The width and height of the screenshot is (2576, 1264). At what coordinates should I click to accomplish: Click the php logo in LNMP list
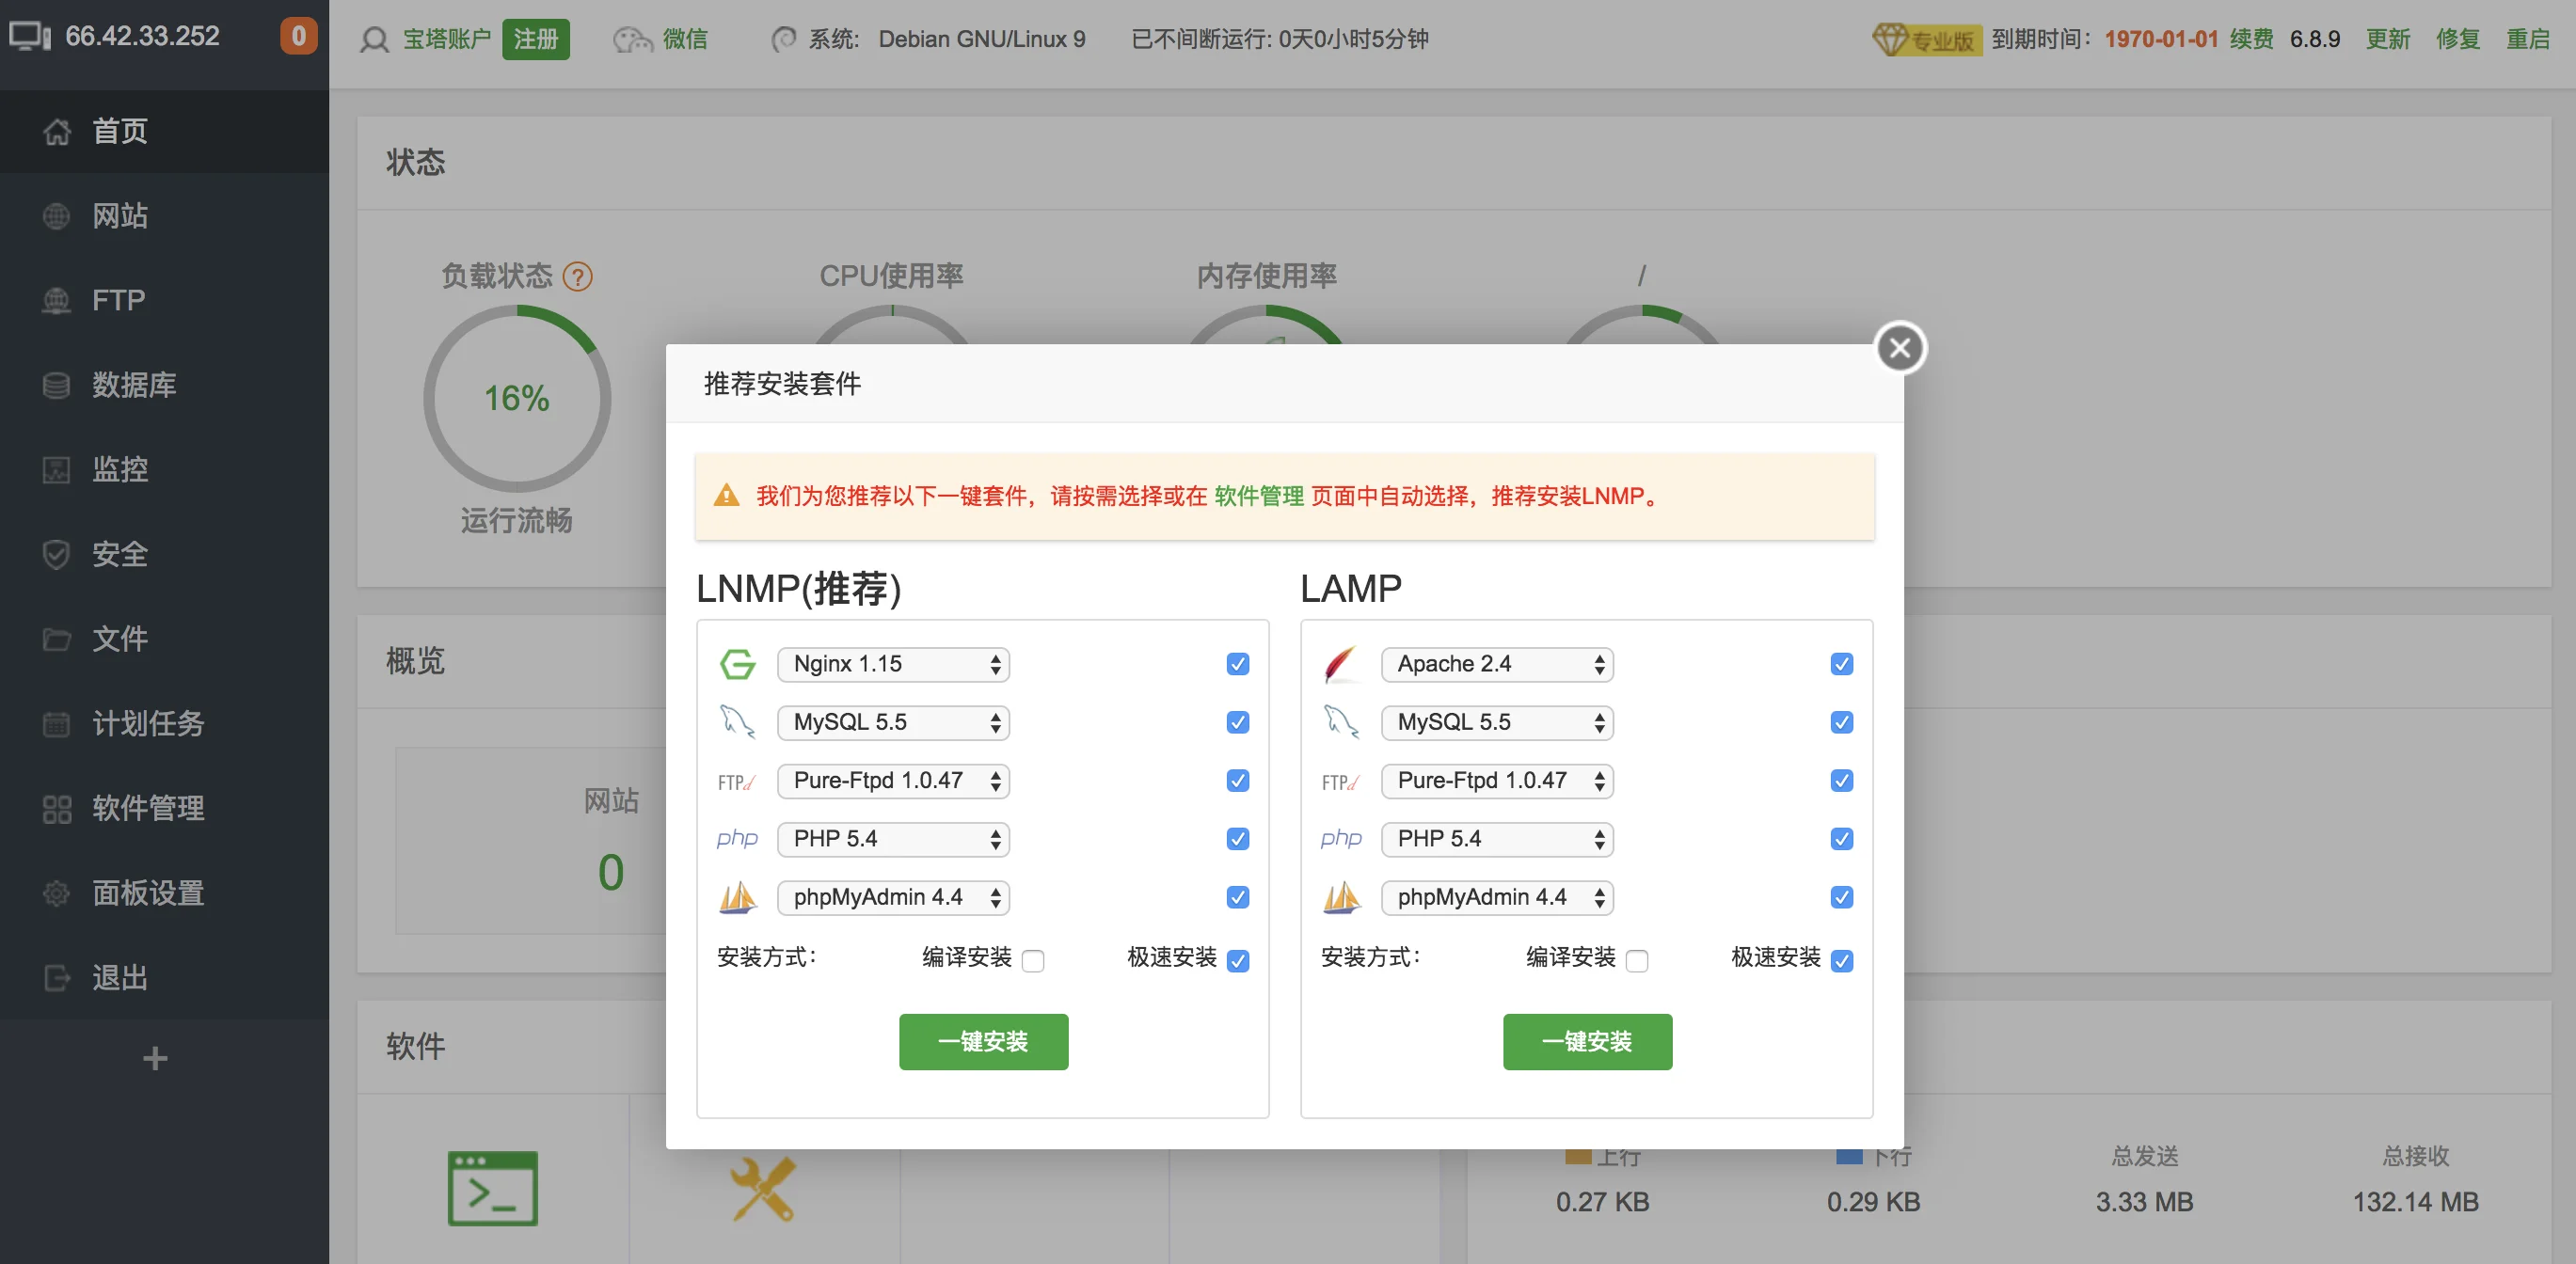tap(737, 838)
